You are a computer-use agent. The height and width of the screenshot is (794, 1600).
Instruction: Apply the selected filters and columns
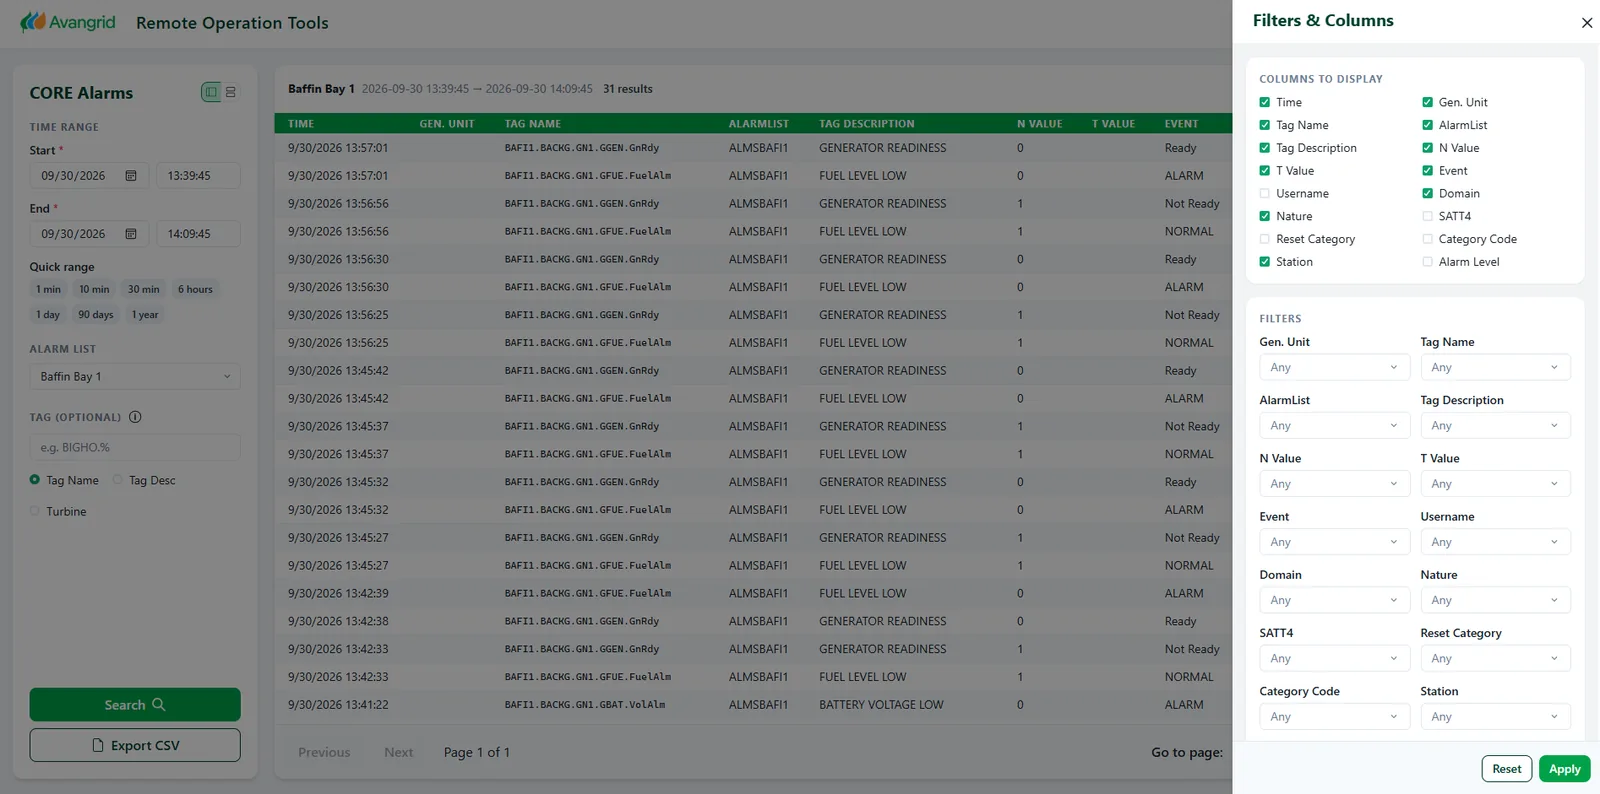click(x=1564, y=769)
